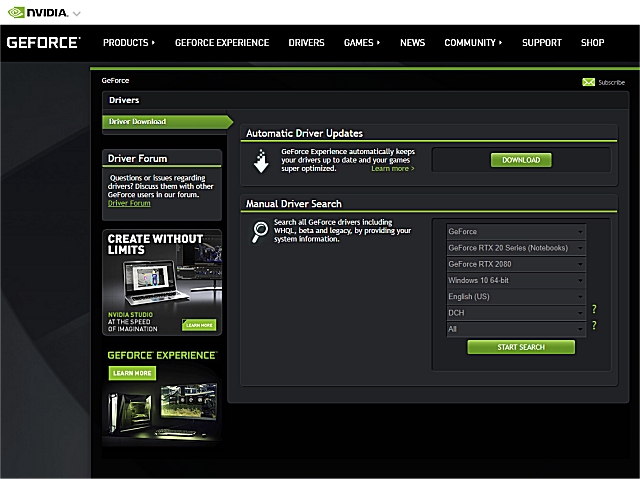
Task: Open the GeForce RTX 20 Series (Notebooks) dropdown
Action: (516, 248)
